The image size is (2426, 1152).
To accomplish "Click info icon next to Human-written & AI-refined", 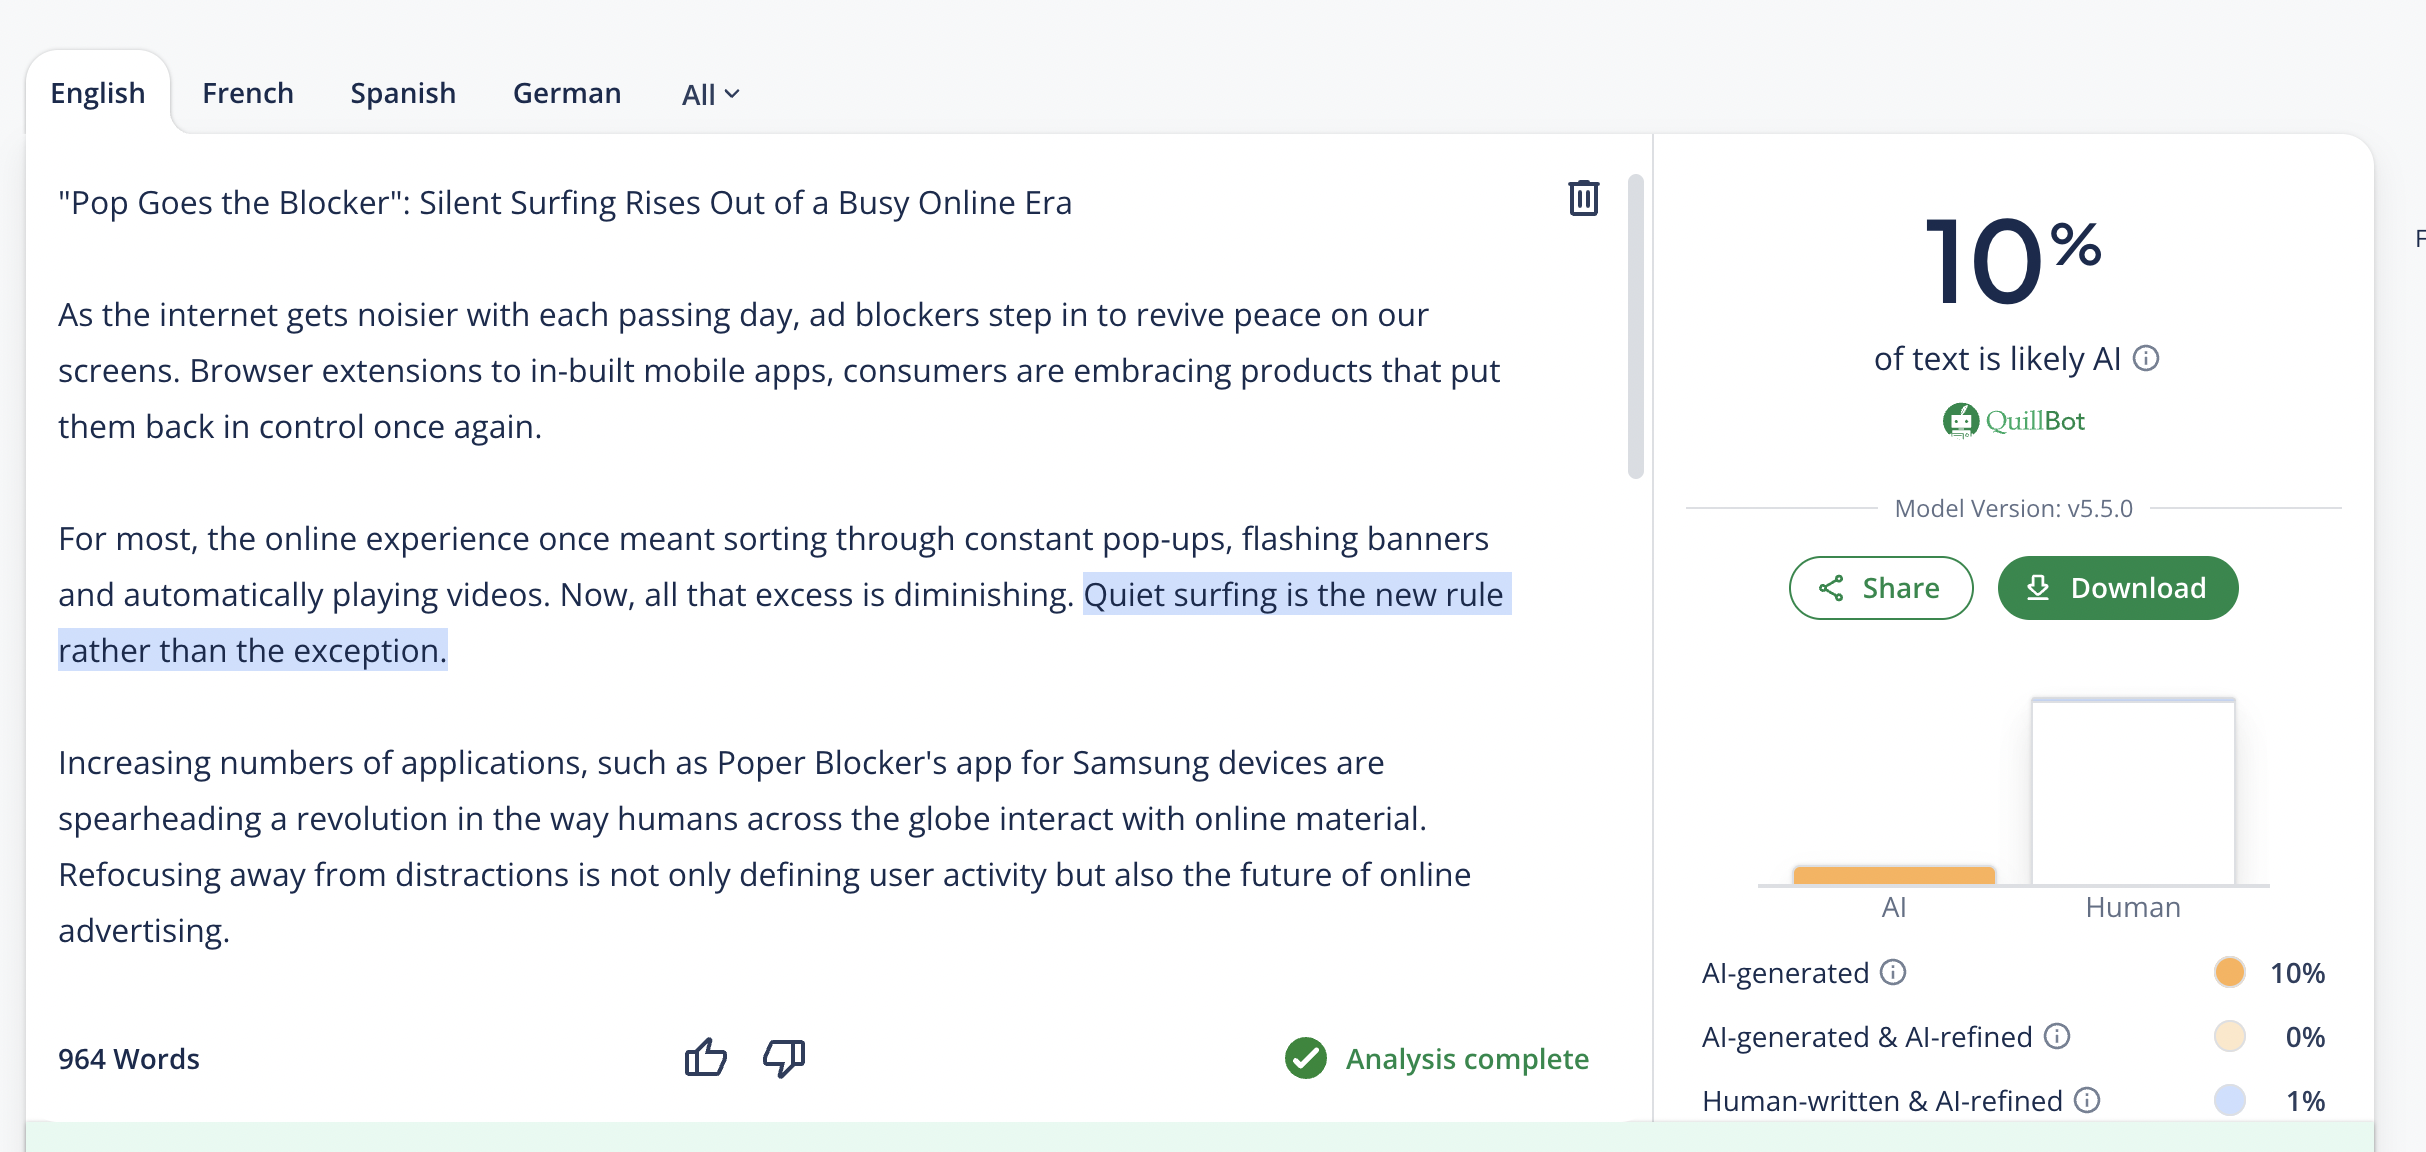I will pyautogui.click(x=2087, y=1100).
